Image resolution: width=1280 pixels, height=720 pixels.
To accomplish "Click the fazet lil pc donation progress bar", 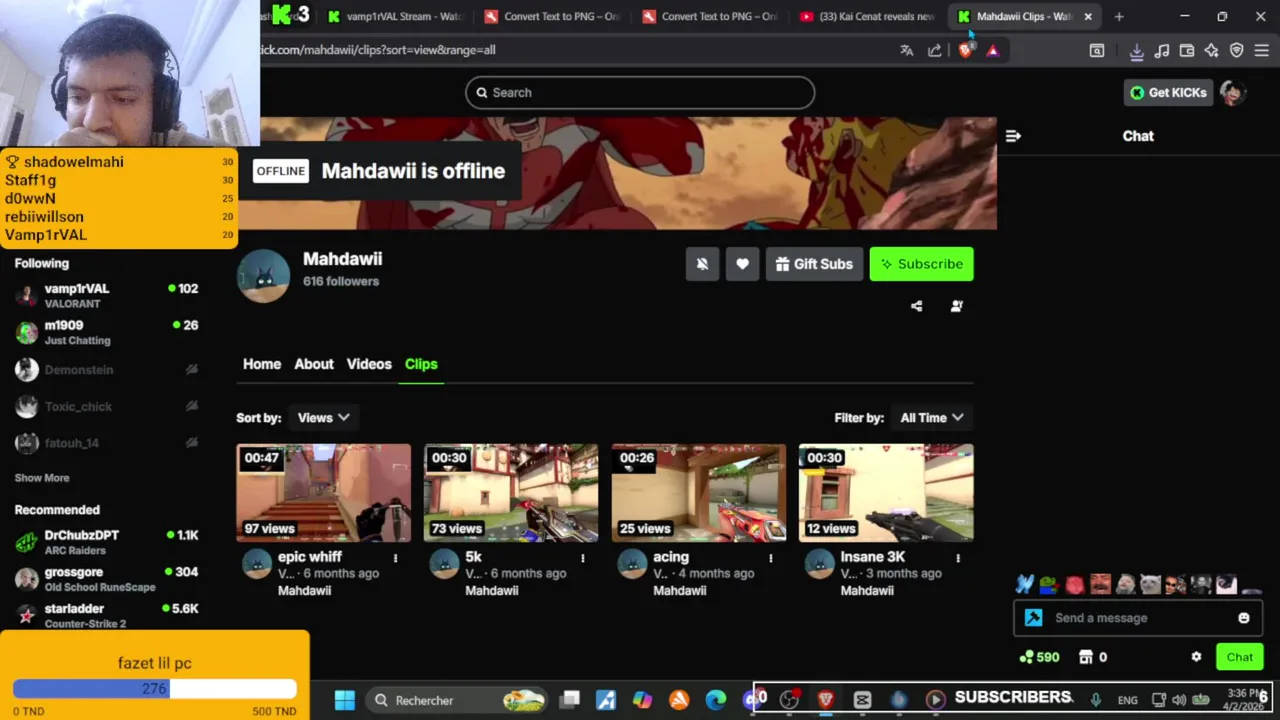I will pyautogui.click(x=155, y=689).
